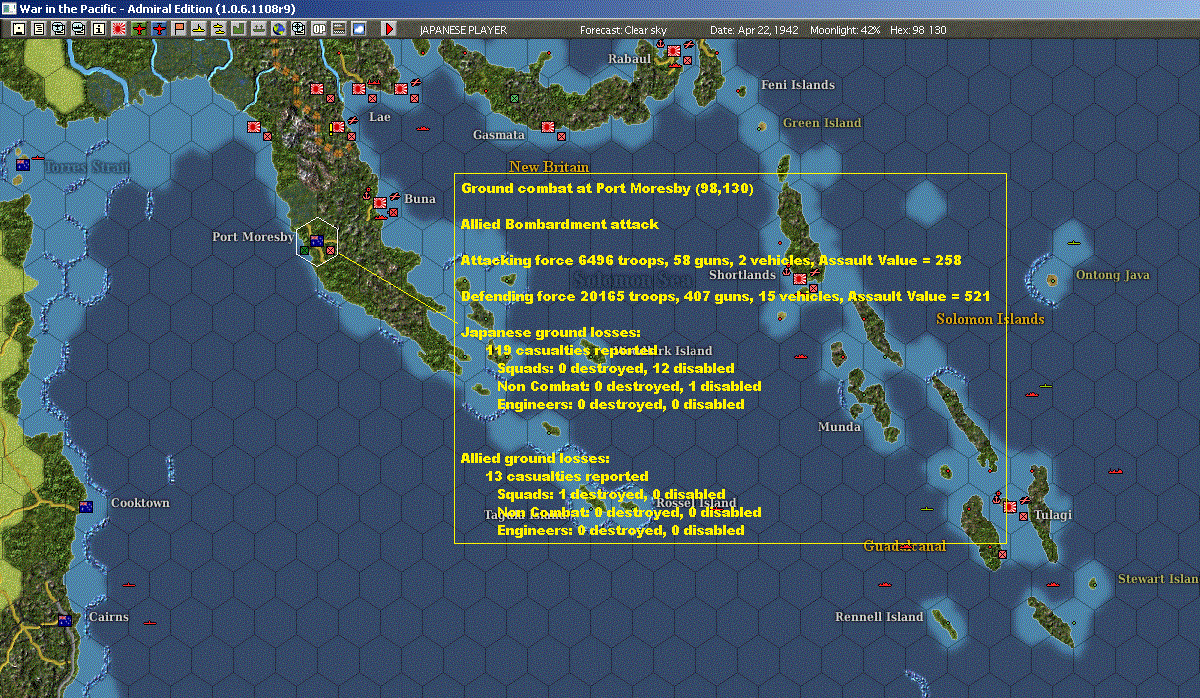Click the airfield plane symbol at Buna
This screenshot has width=1200, height=698.
395,196
